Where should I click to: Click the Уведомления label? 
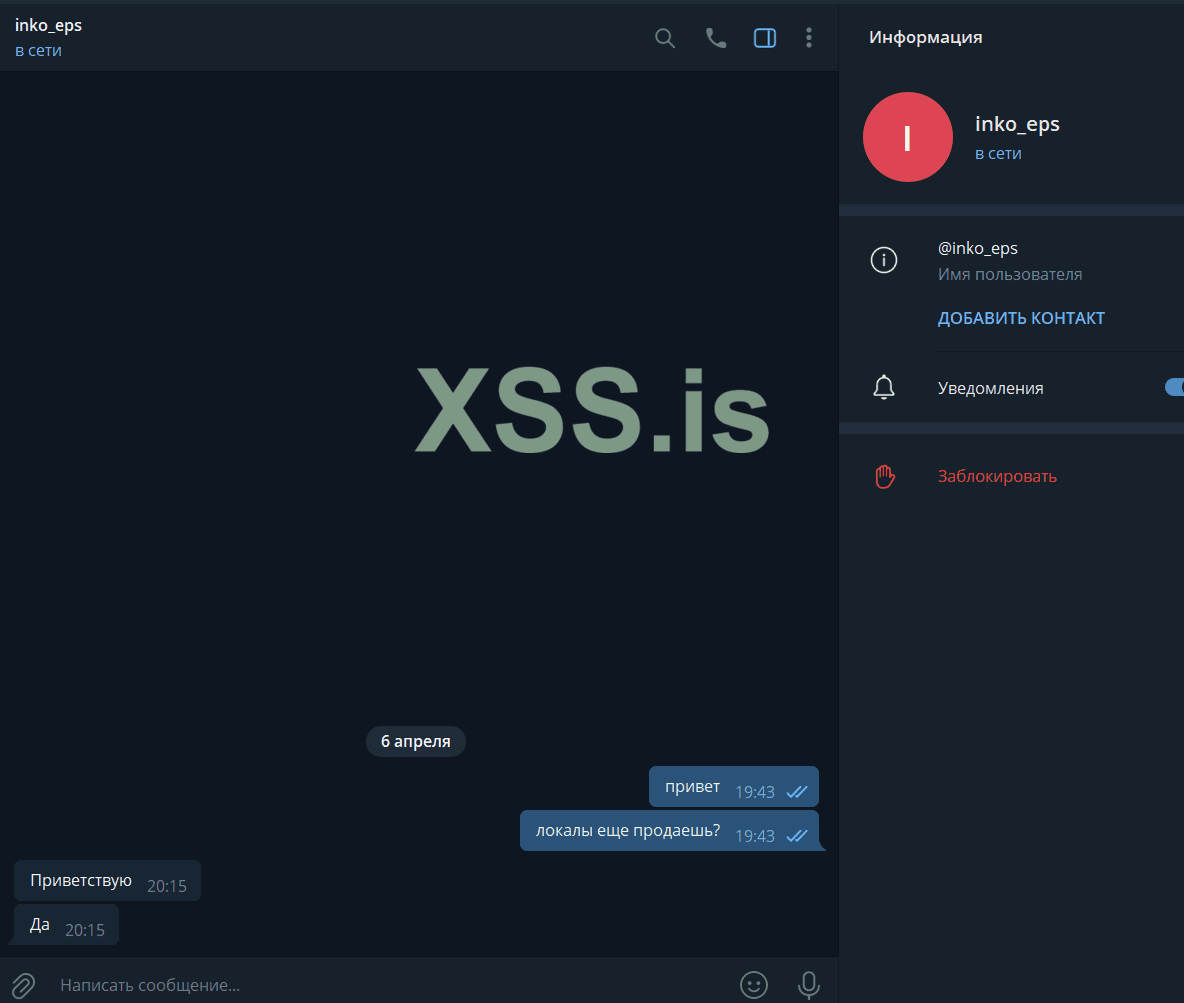[990, 388]
